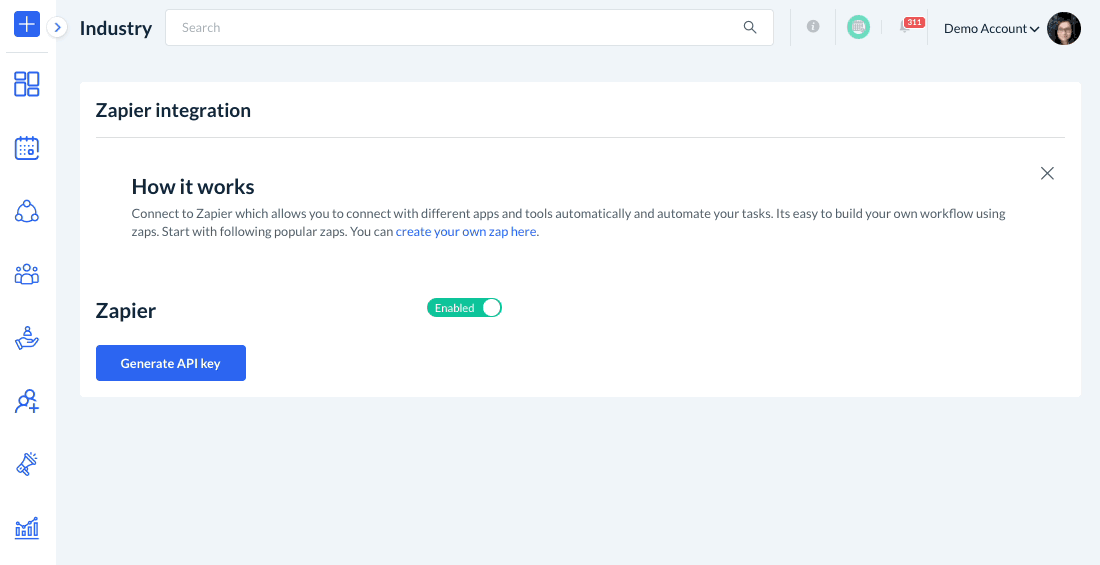Image resolution: width=1100 pixels, height=565 pixels.
Task: Click the green globe icon in header
Action: (x=858, y=27)
